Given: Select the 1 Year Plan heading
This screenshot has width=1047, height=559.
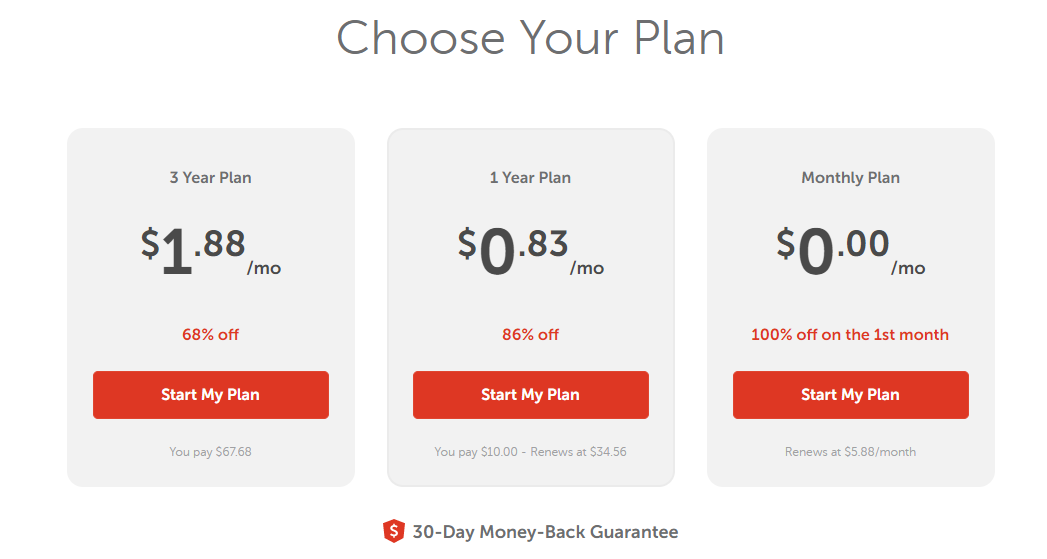Looking at the screenshot, I should click(x=530, y=178).
